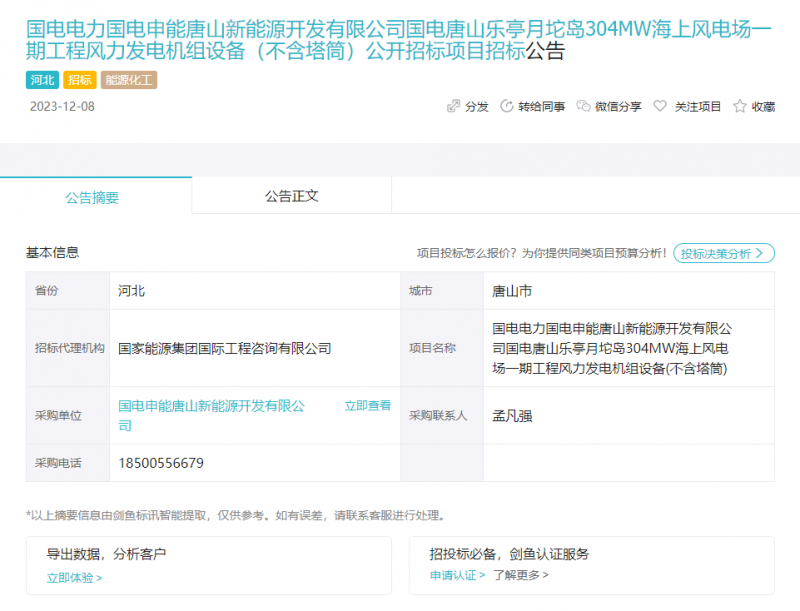Click the 分发 label text
Screen dimensions: 800x611
click(477, 107)
